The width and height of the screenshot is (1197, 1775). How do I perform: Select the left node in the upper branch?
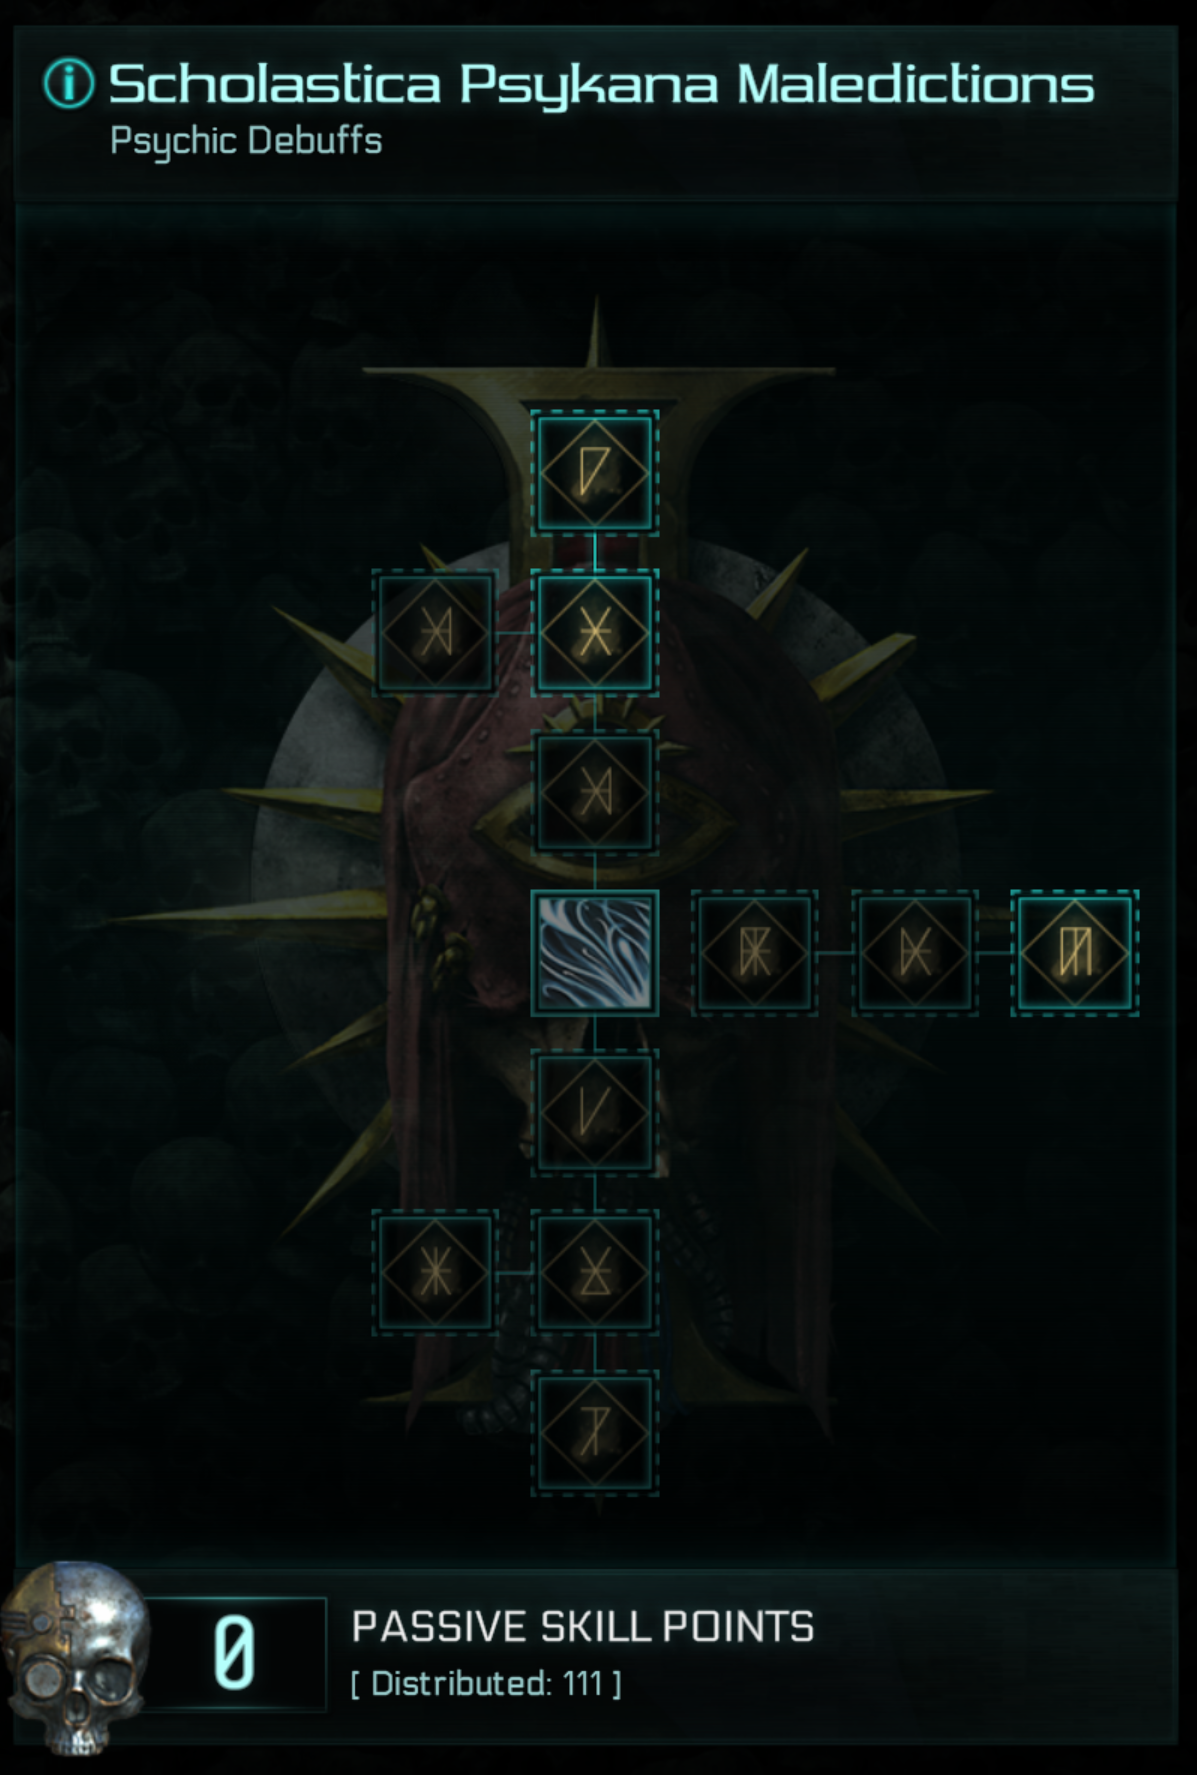pyautogui.click(x=435, y=633)
